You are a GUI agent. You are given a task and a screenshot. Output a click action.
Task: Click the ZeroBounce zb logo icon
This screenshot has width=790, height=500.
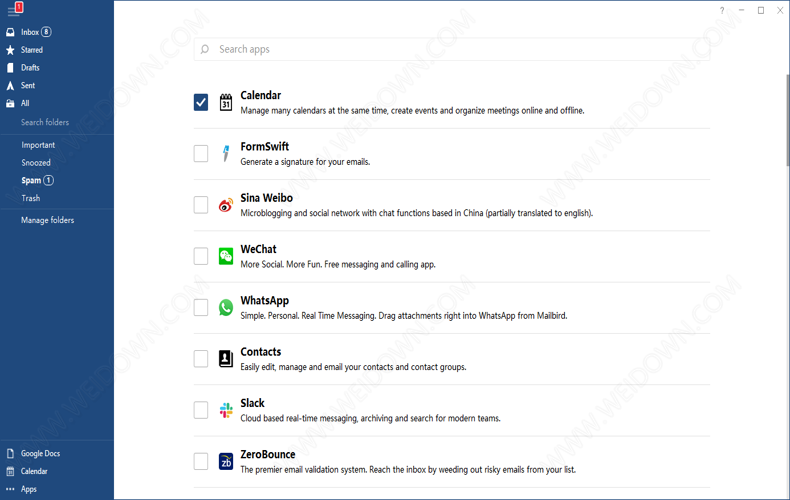[x=226, y=461]
